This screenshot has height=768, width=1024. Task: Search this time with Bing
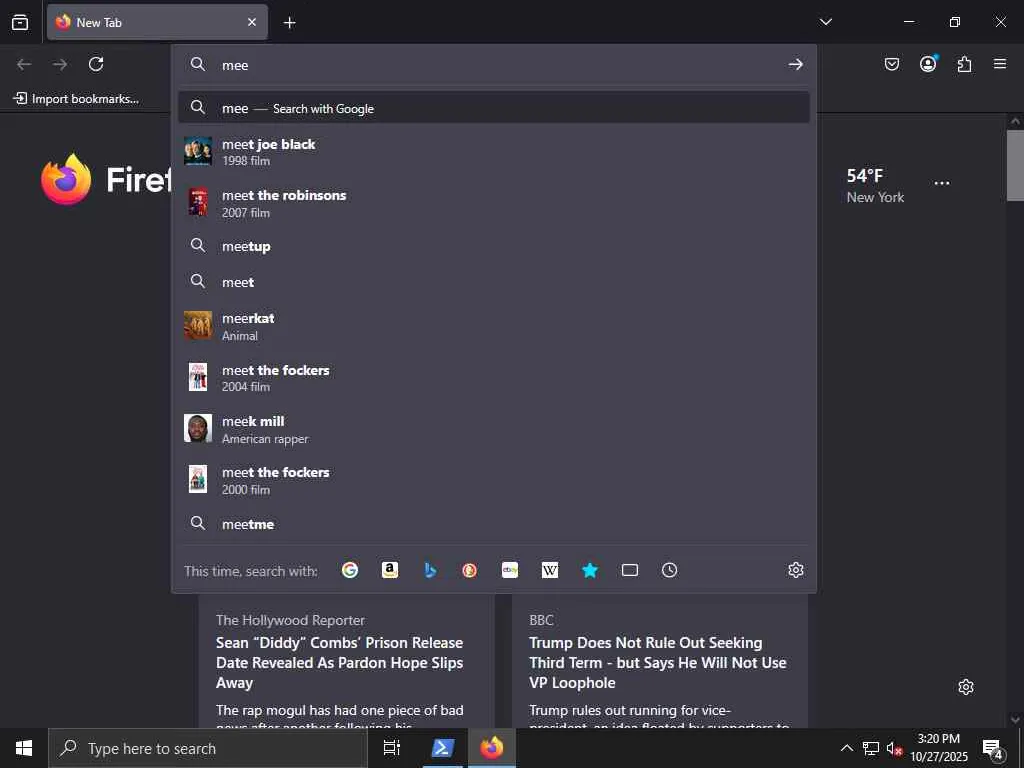point(430,570)
